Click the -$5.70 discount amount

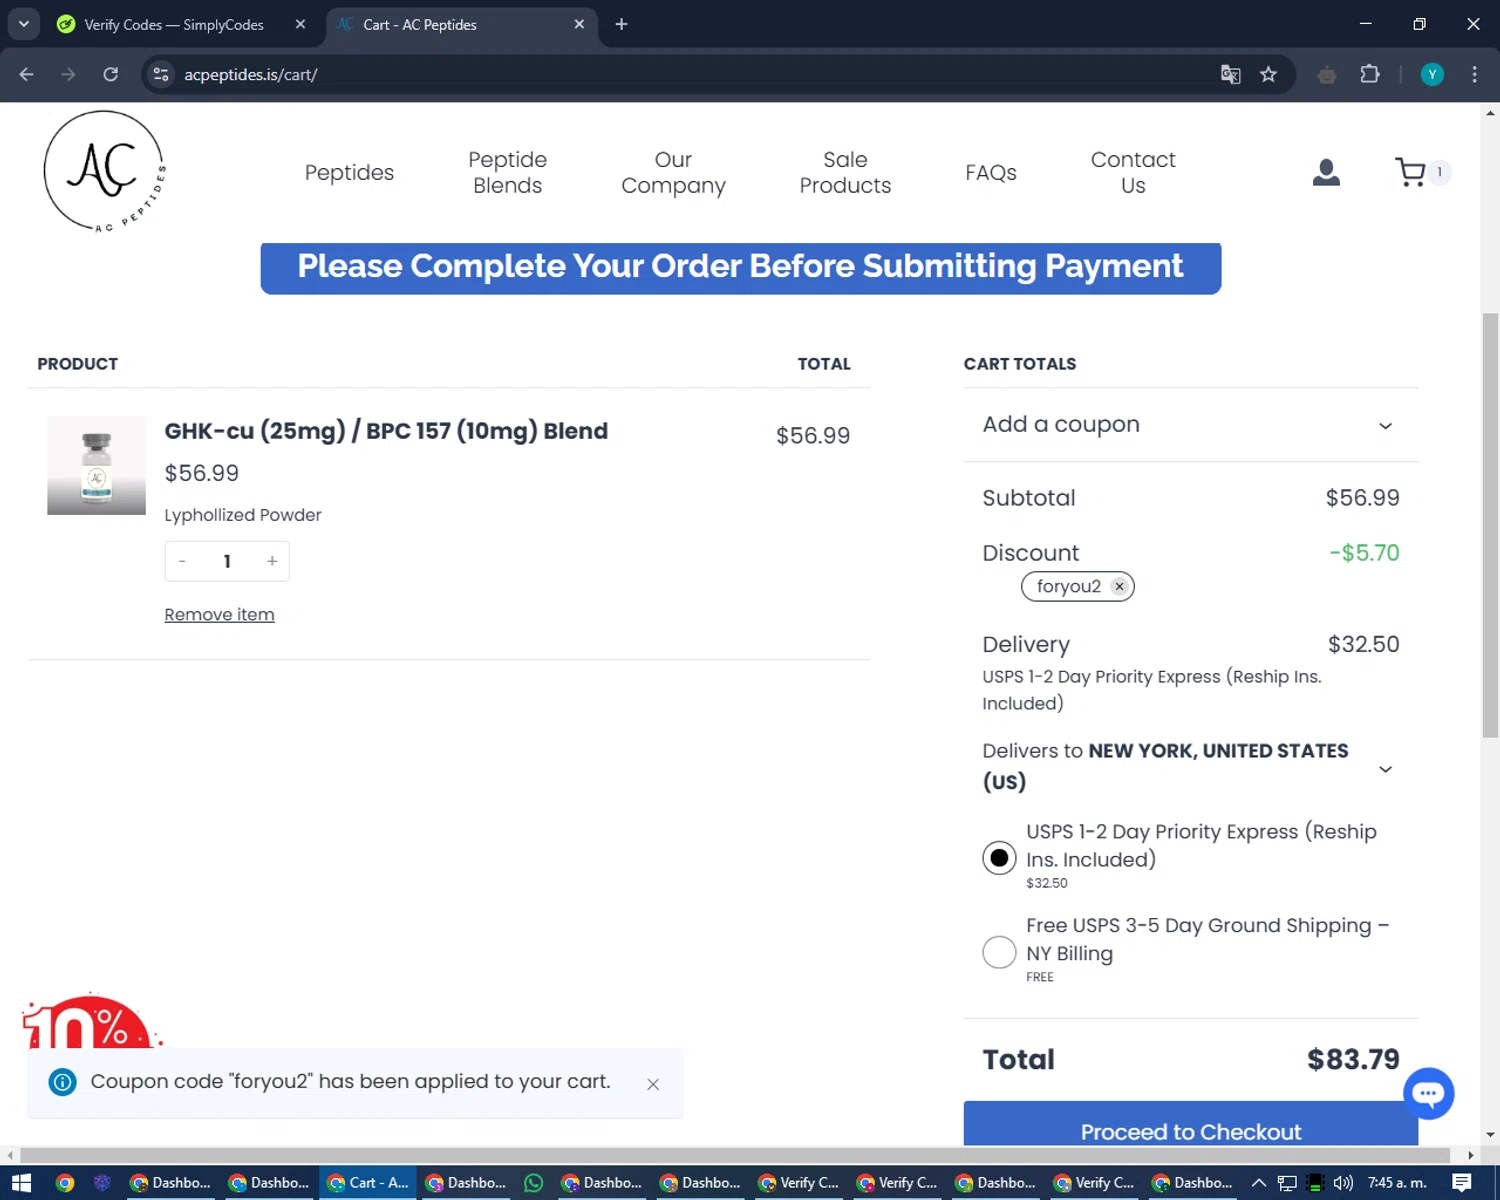coord(1364,553)
